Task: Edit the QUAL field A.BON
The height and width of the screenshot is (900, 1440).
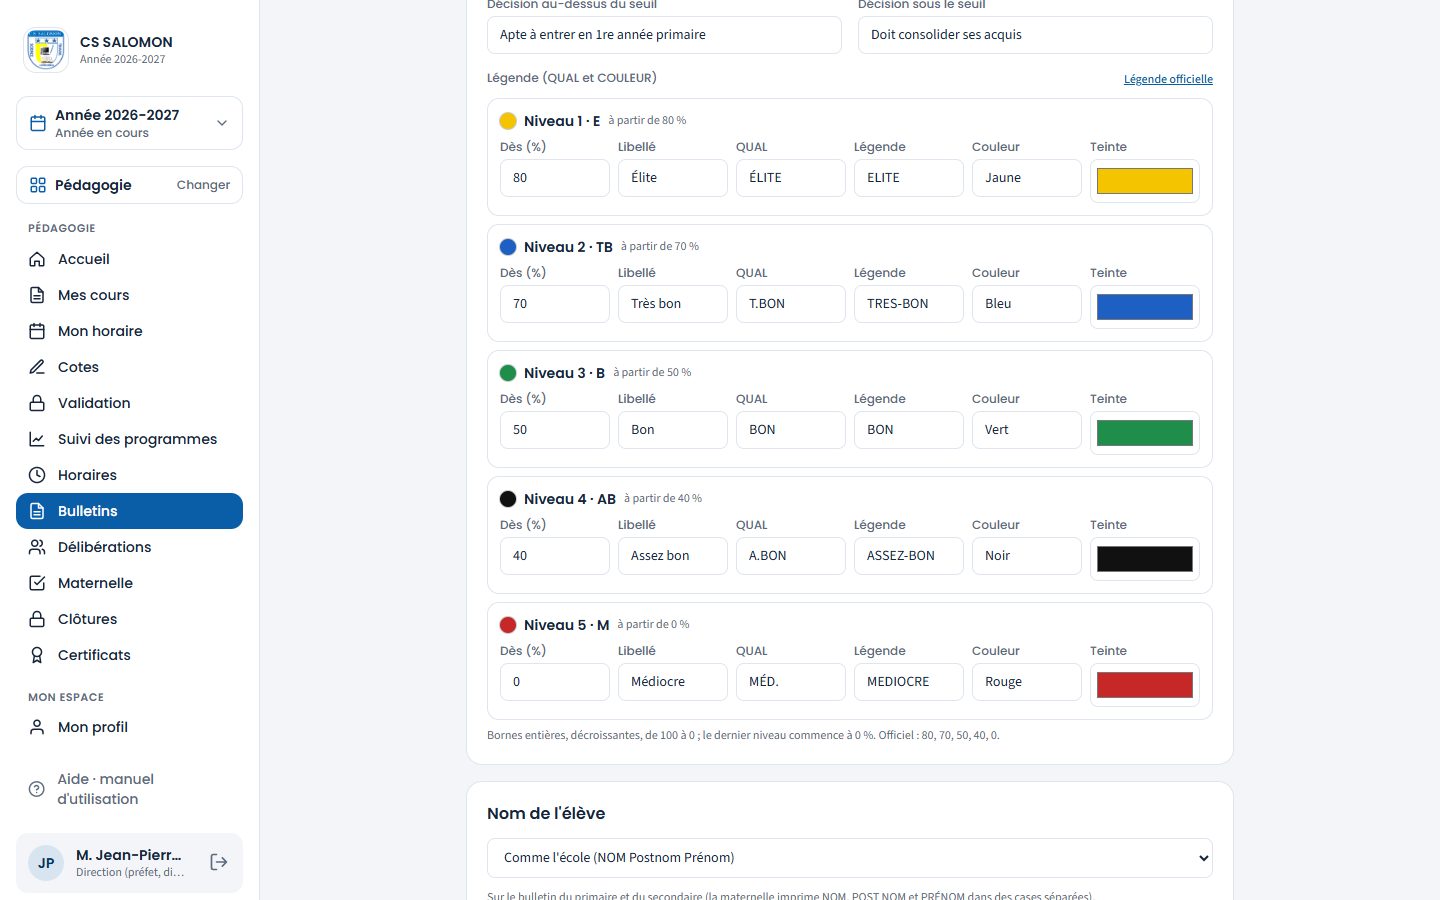Action: [791, 556]
